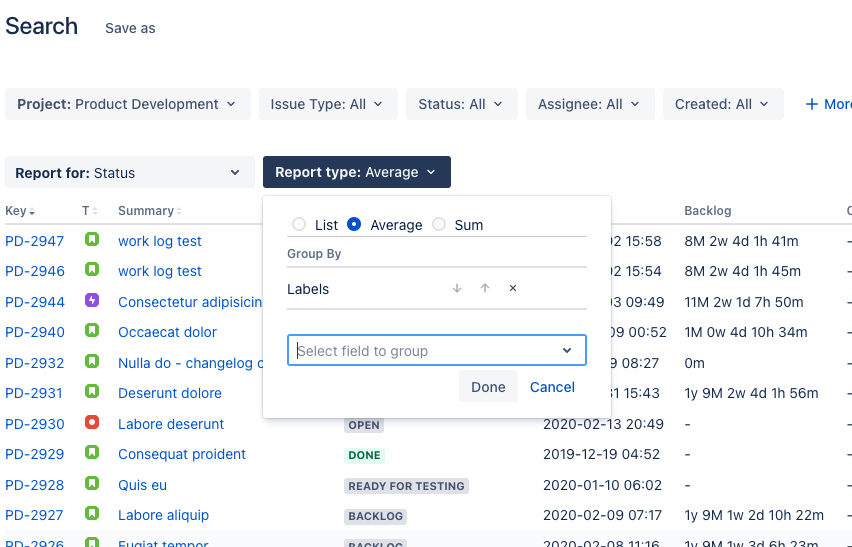Open issue PD-2932
This screenshot has height=547, width=852.
pyautogui.click(x=35, y=363)
